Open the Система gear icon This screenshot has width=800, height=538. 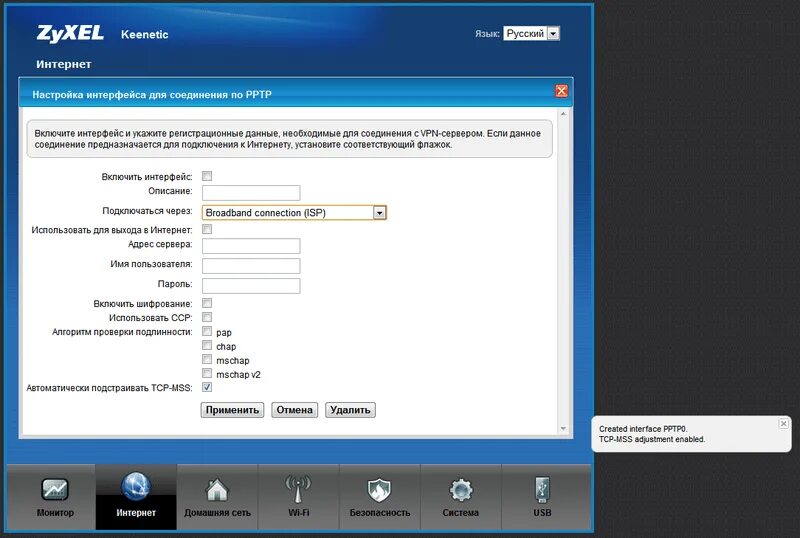(461, 490)
